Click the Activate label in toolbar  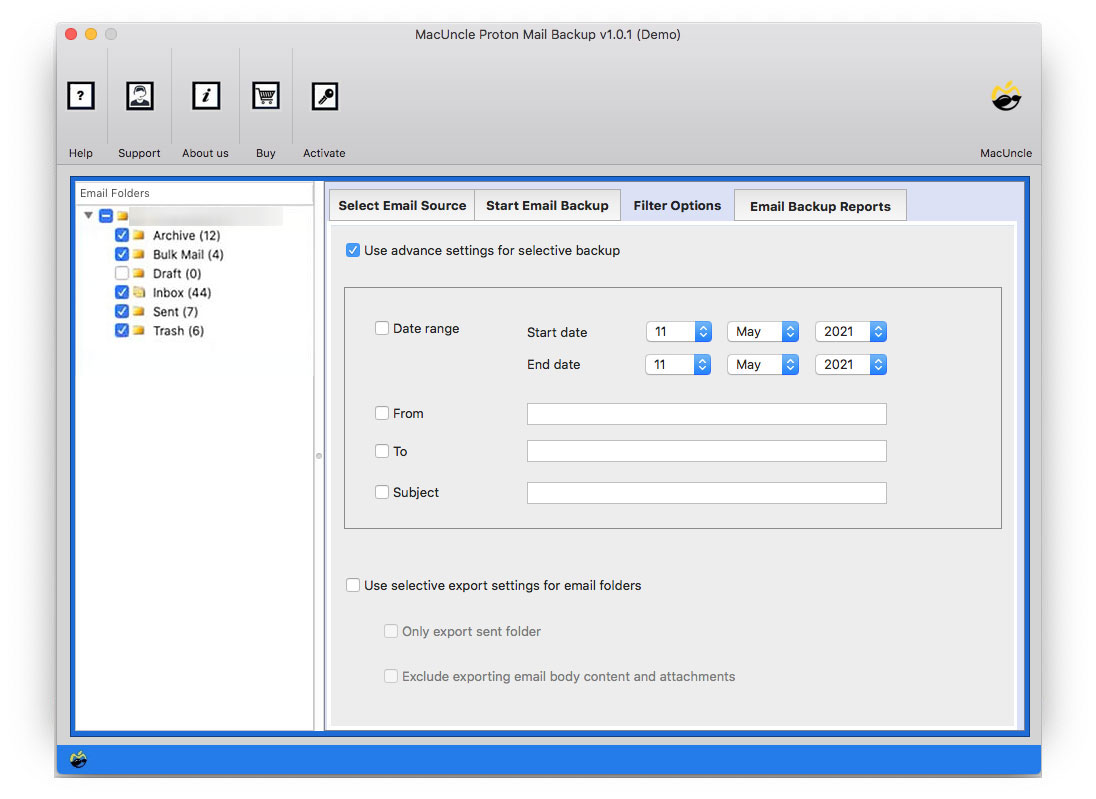324,153
